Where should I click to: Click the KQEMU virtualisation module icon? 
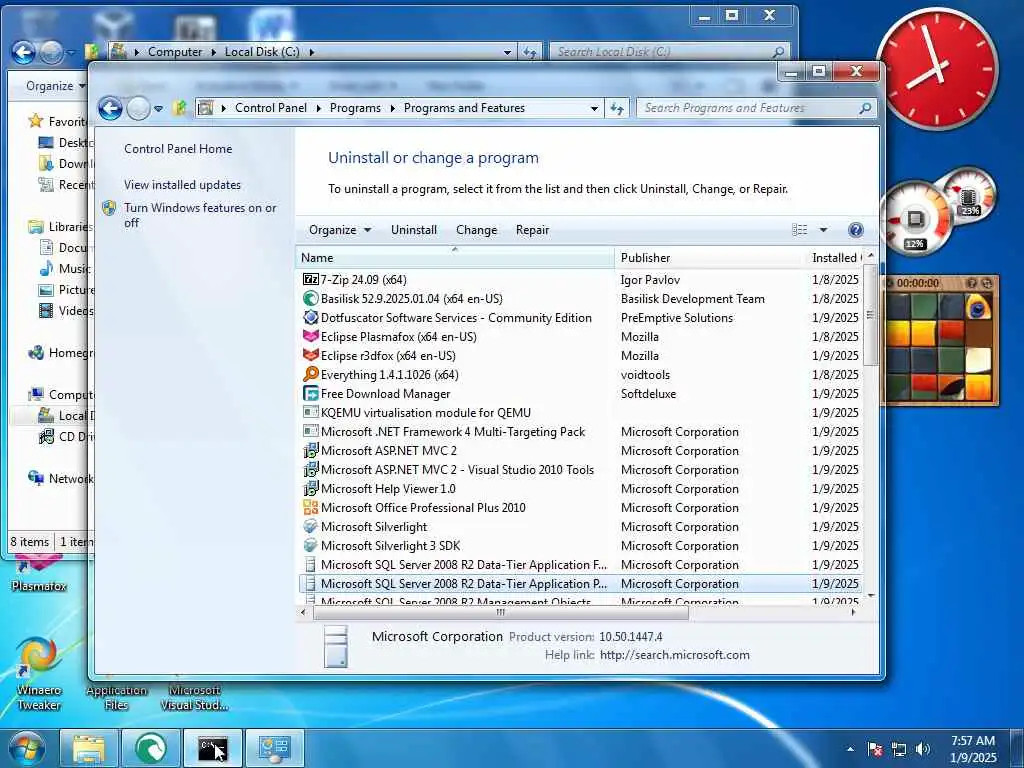pyautogui.click(x=311, y=412)
